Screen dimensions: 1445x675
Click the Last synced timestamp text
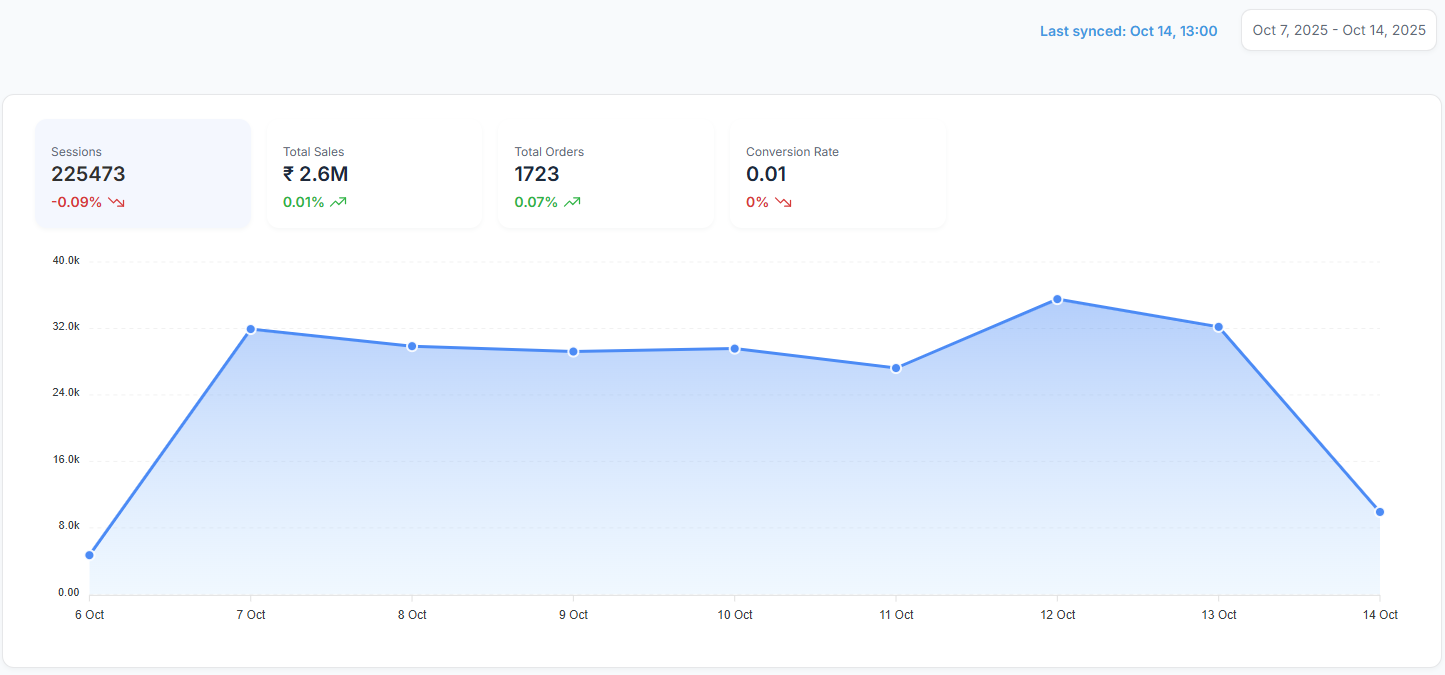pyautogui.click(x=1128, y=31)
